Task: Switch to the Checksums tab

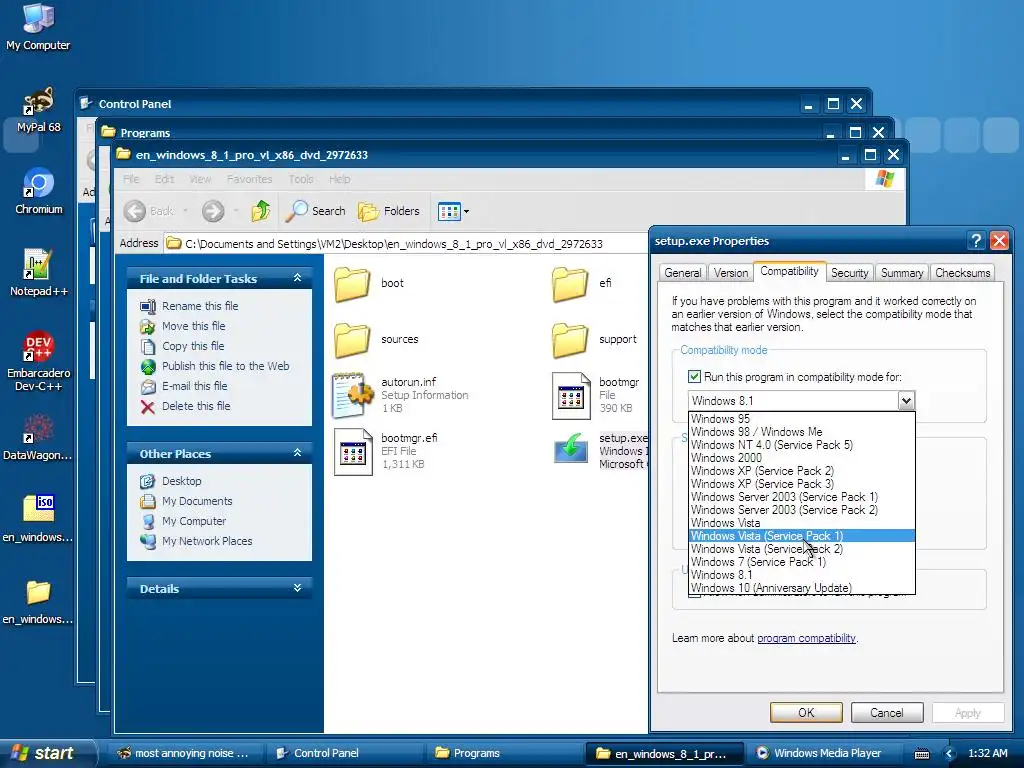Action: (x=963, y=273)
